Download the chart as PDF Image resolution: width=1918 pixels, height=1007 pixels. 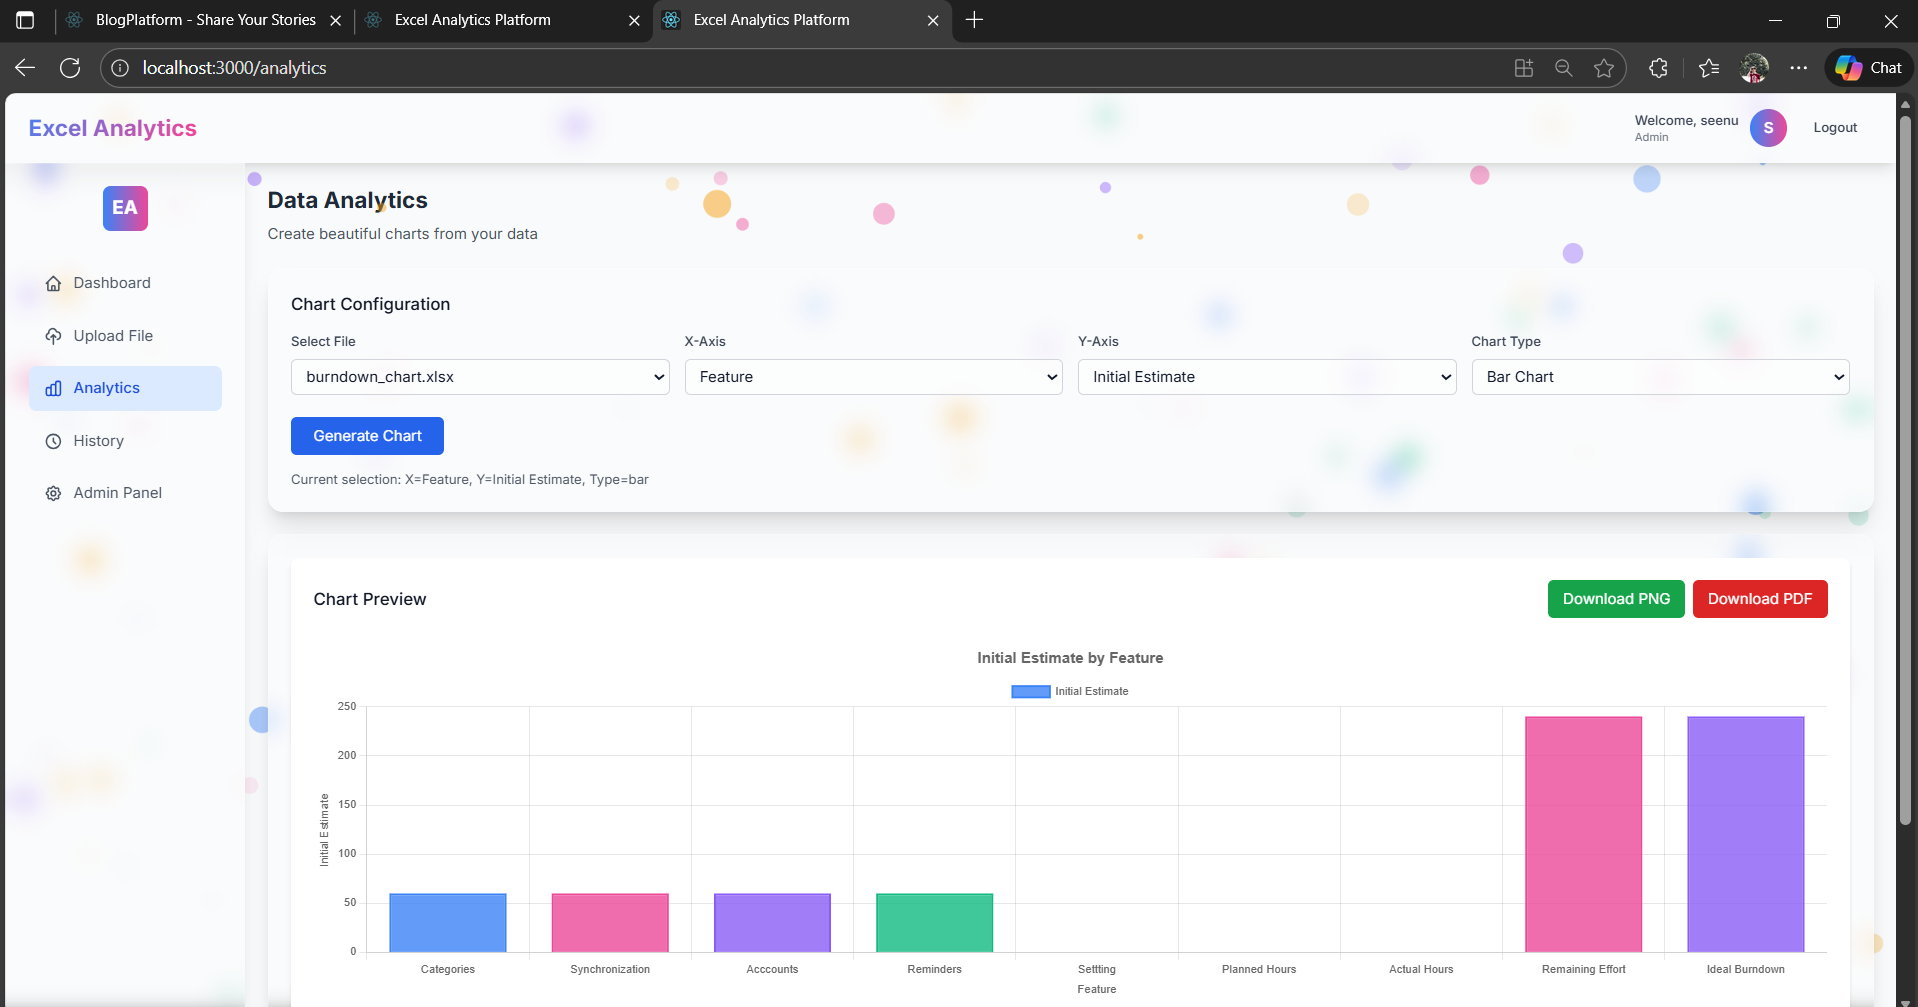pyautogui.click(x=1760, y=599)
